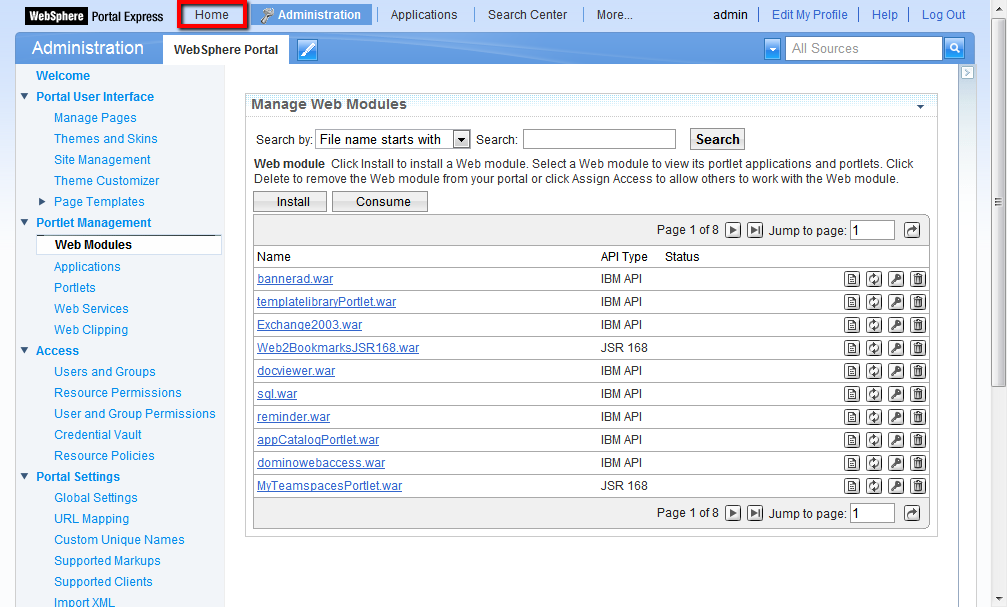
Task: Open Manage Web Modules portlet menu arrow
Action: pyautogui.click(x=920, y=107)
